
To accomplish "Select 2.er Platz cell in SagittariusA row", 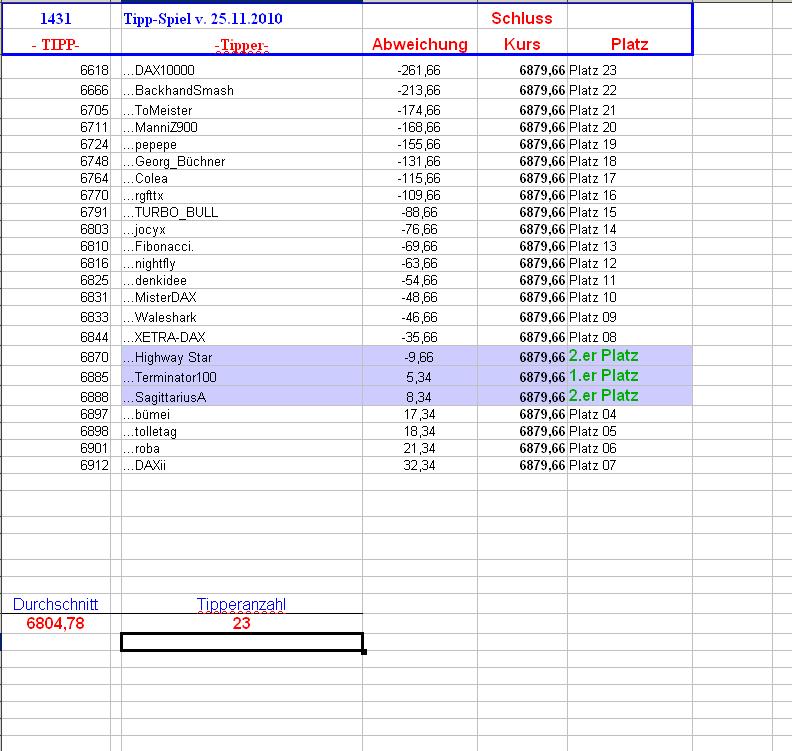I will [629, 396].
